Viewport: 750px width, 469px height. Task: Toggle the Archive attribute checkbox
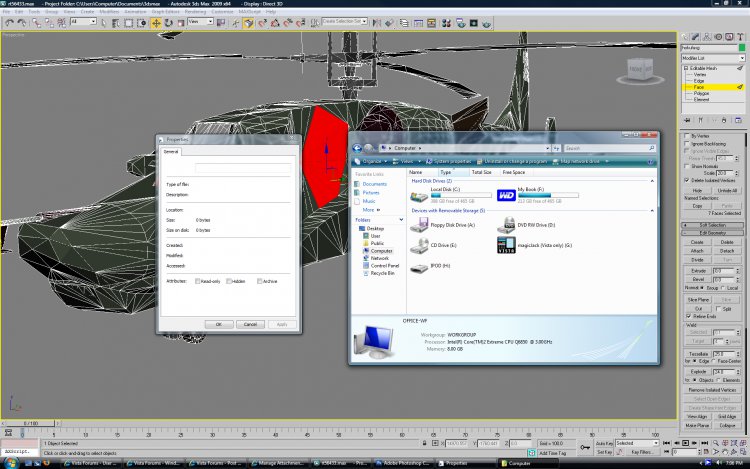click(x=258, y=281)
